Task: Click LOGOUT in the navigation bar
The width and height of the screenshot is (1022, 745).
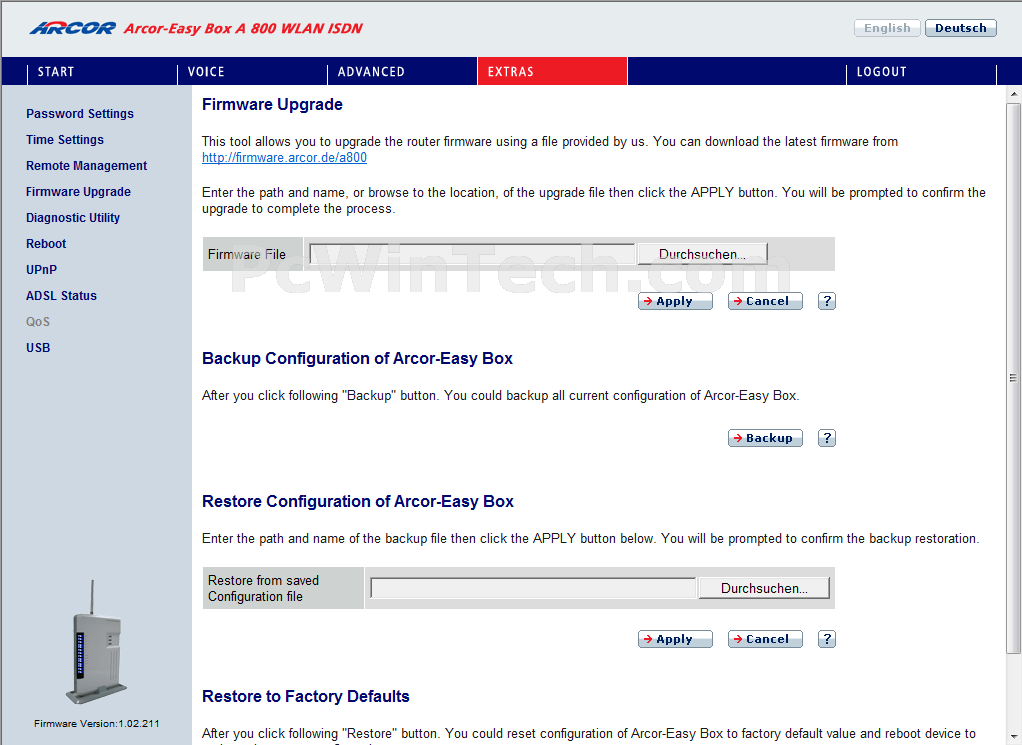Action: click(881, 72)
